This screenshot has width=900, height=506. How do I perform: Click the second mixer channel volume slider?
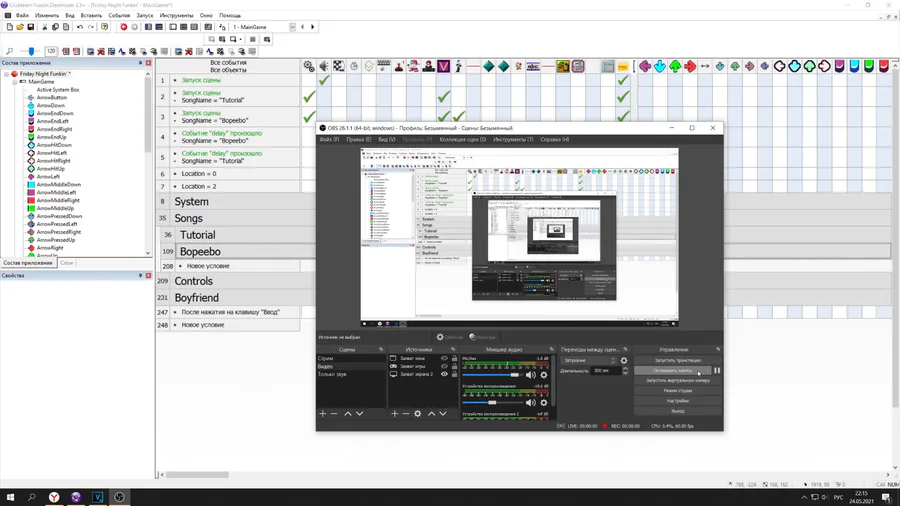point(491,403)
